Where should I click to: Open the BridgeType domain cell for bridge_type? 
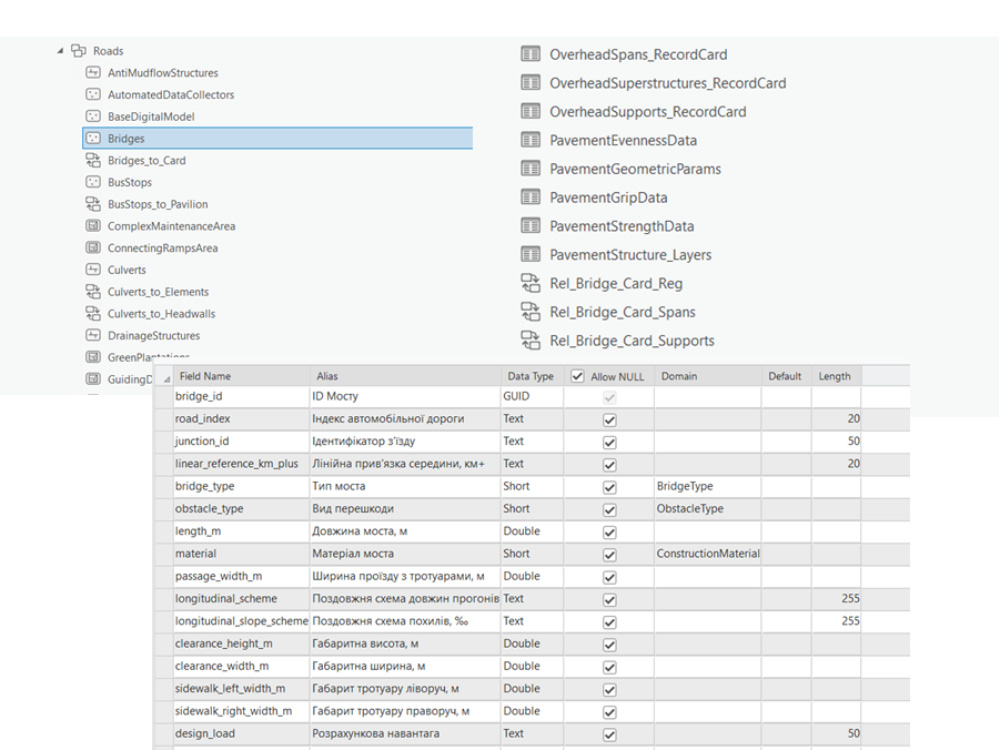[x=707, y=486]
